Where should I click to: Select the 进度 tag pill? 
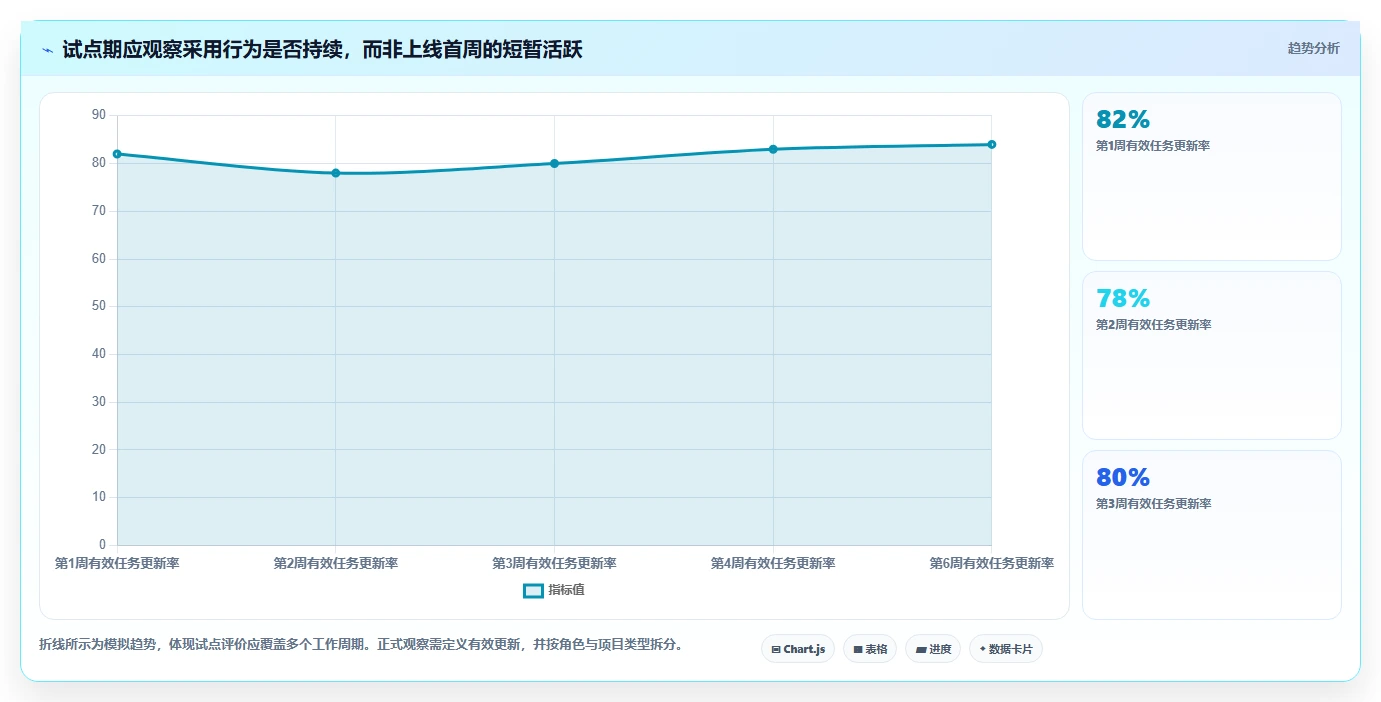pos(933,649)
